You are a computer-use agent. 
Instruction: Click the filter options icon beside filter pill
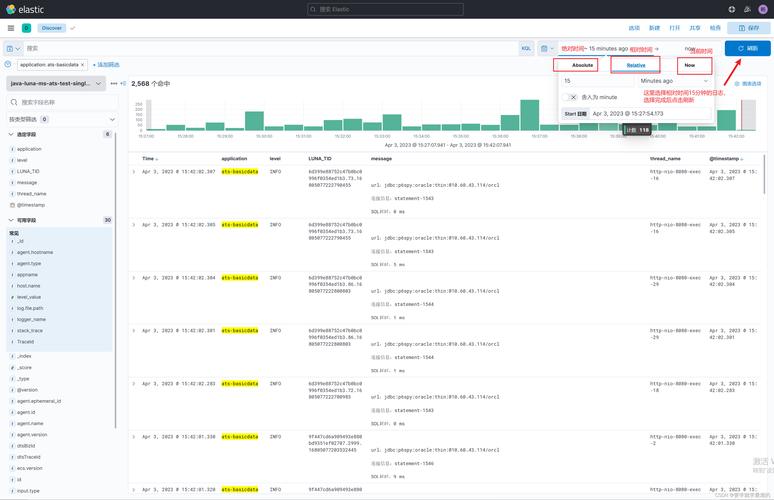pos(8,64)
